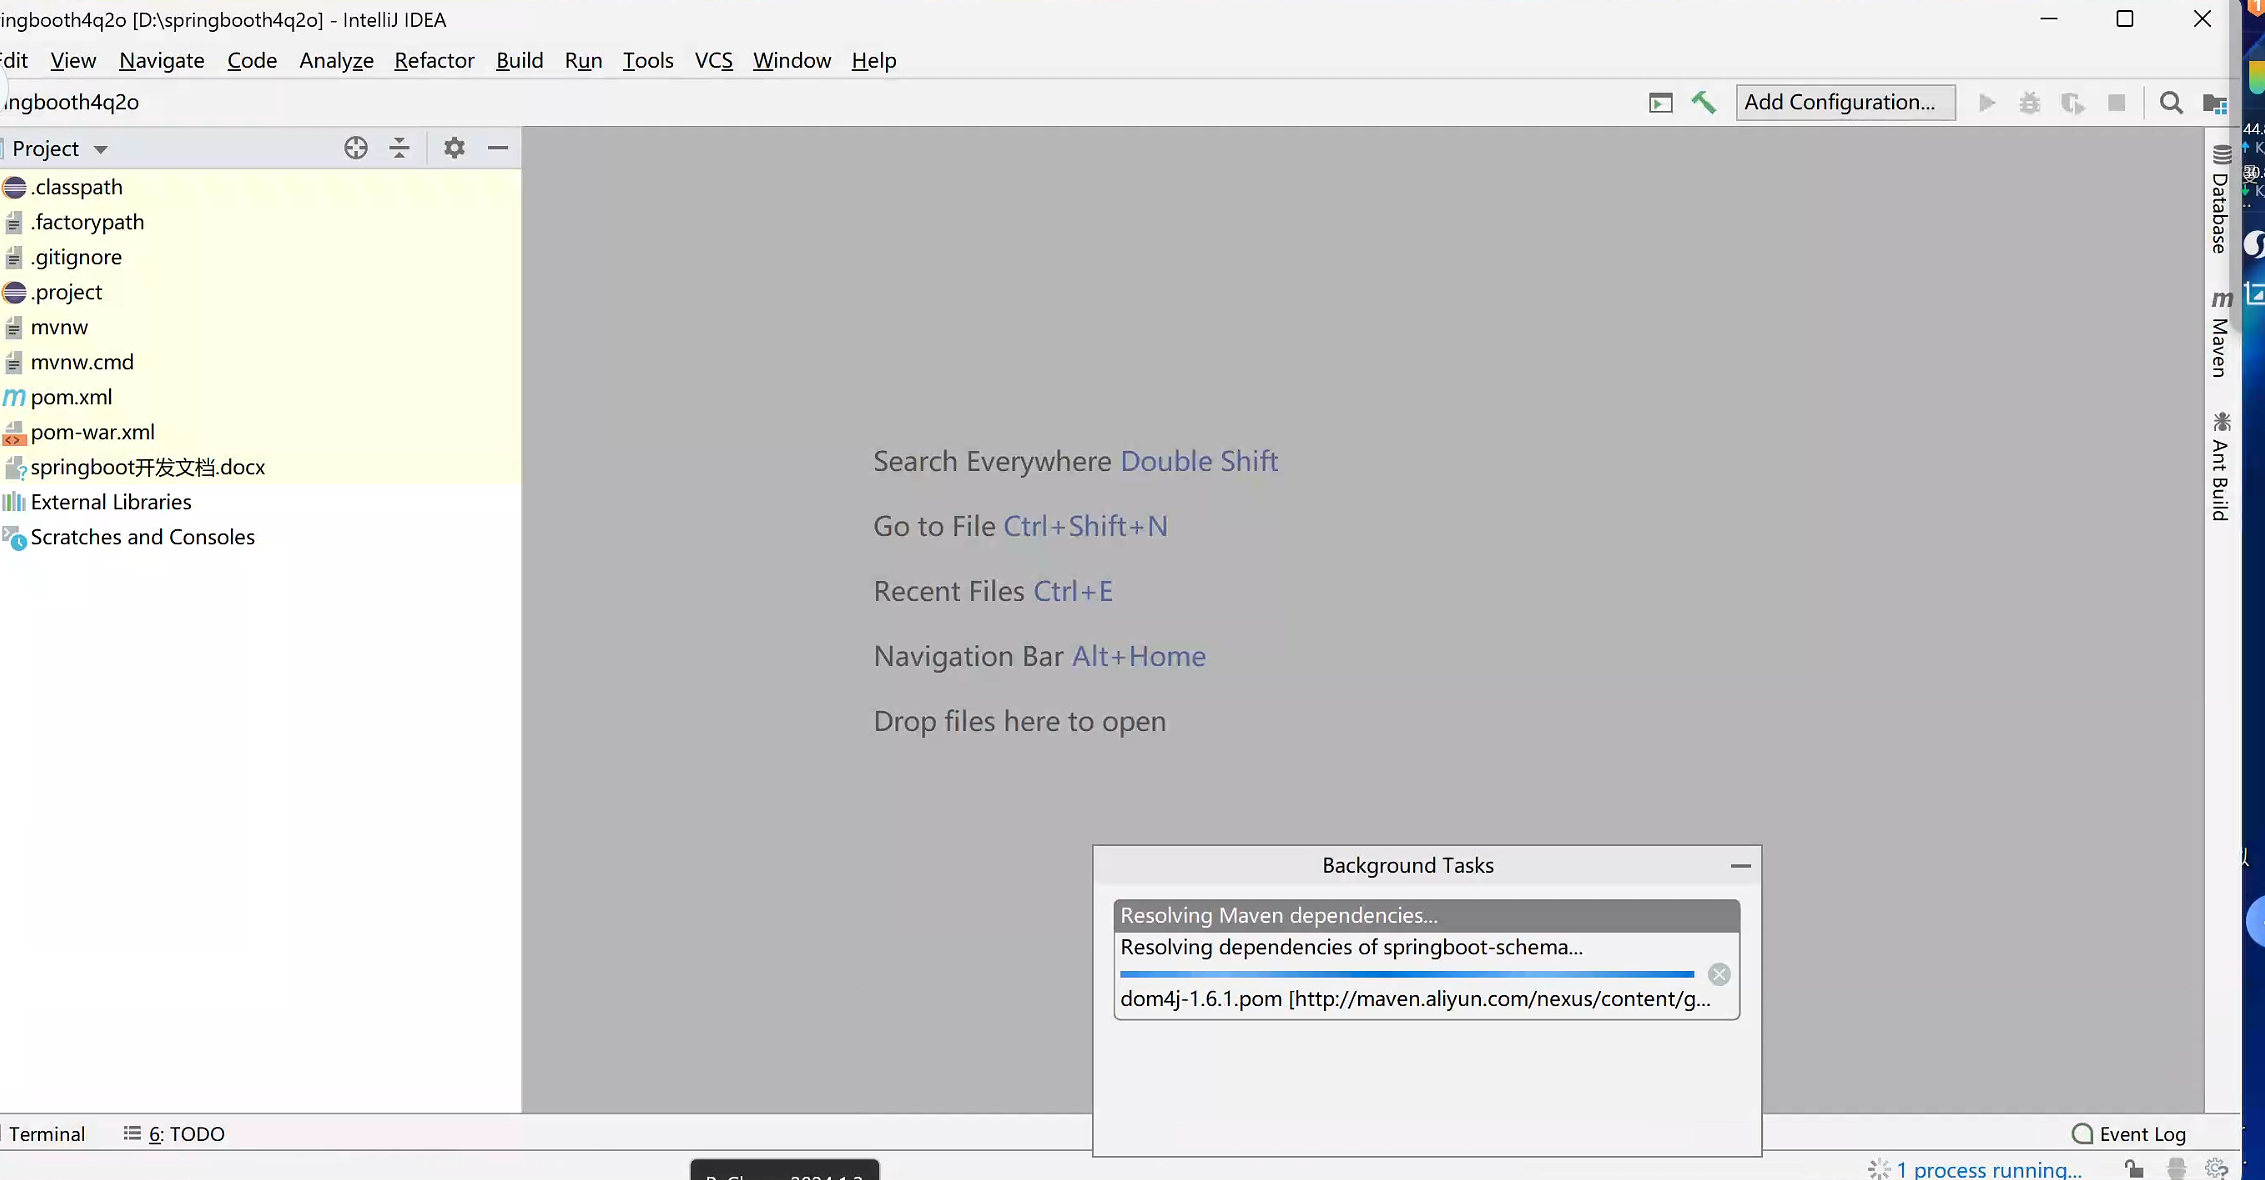The height and width of the screenshot is (1180, 2265).
Task: Click the breadcrumb project name in navigation bar
Action: tap(70, 102)
